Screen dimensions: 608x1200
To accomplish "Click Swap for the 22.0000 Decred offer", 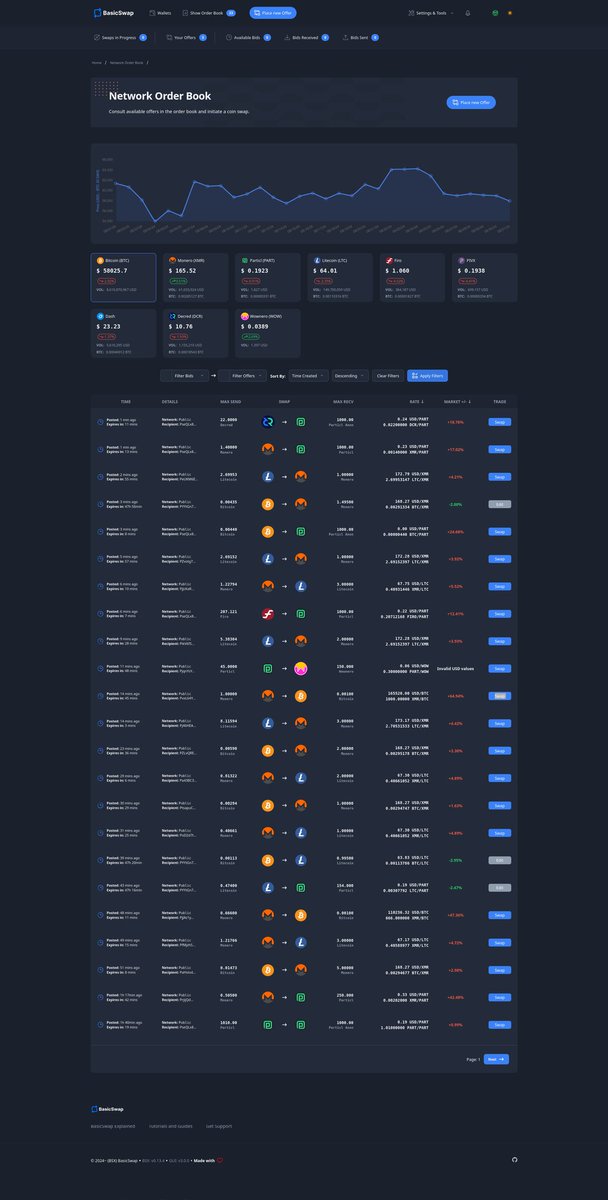I will point(500,422).
